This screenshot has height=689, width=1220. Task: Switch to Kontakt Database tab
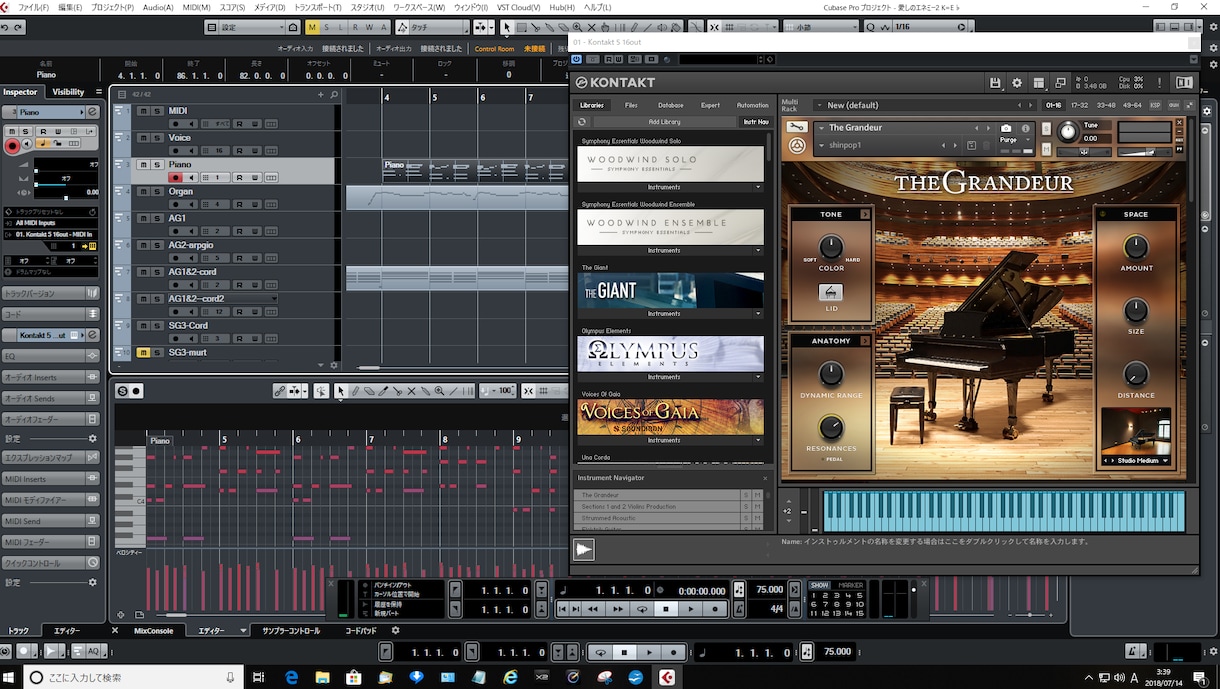point(671,105)
